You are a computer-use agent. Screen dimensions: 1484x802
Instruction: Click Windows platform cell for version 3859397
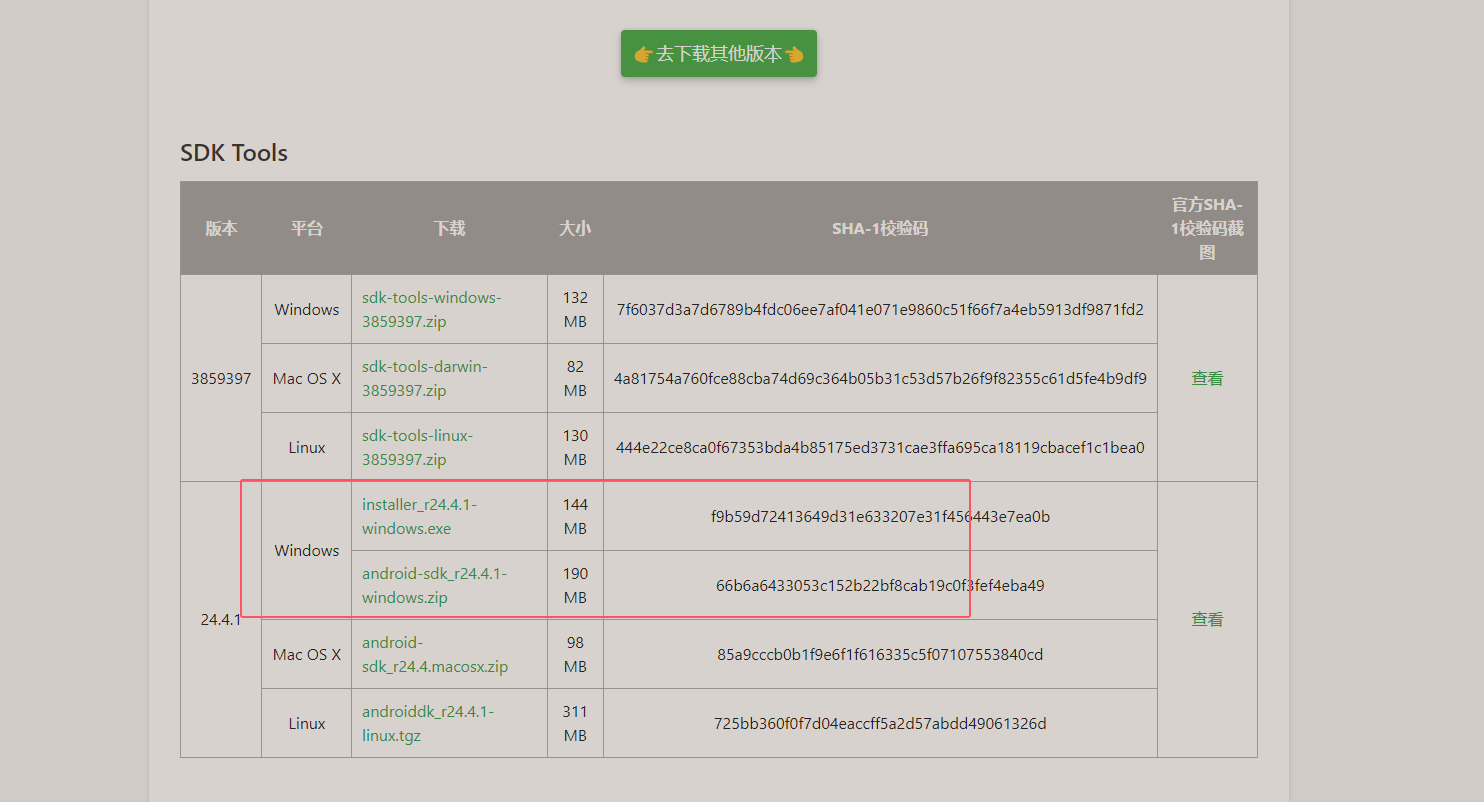307,309
